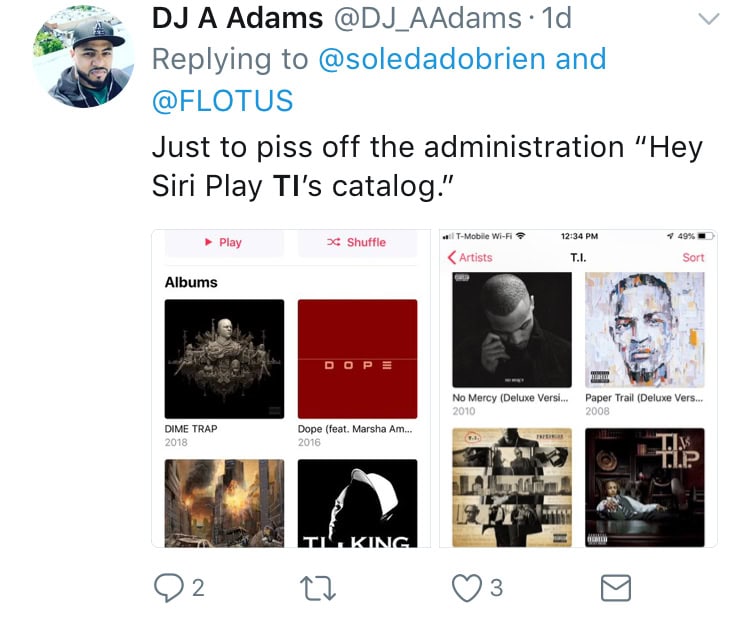
Task: Retweet using the arrows icon
Action: click(x=318, y=589)
